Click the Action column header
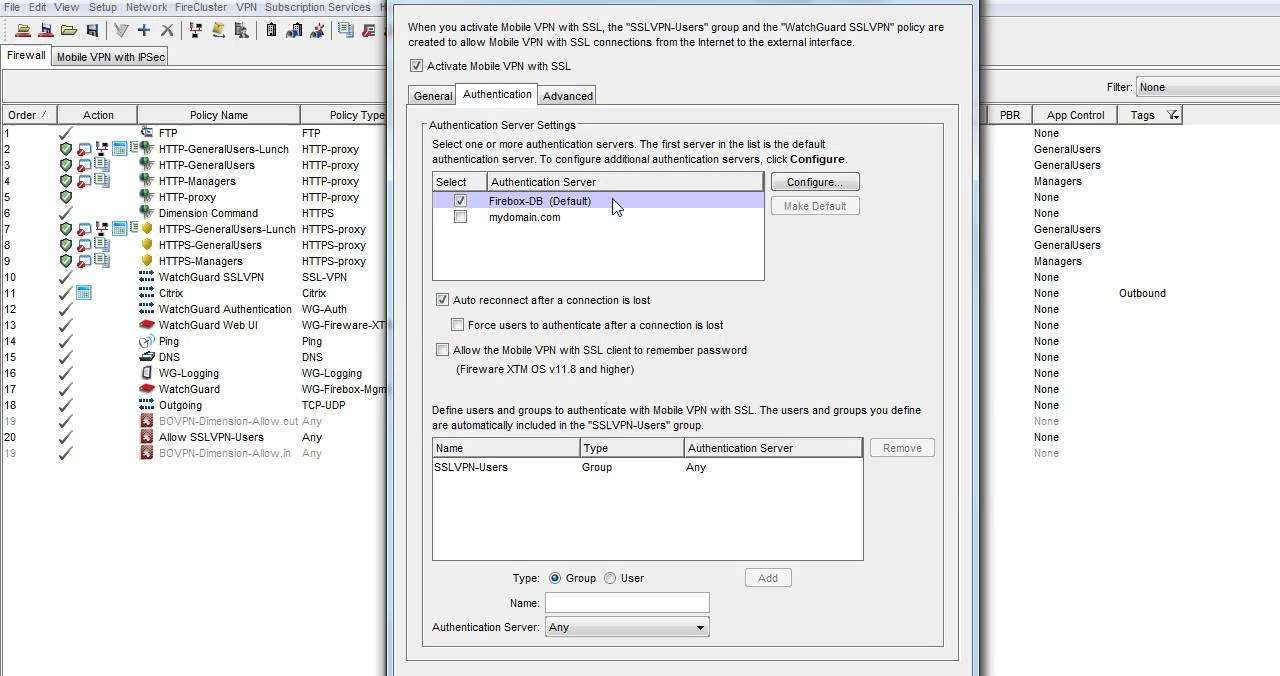 pyautogui.click(x=98, y=115)
